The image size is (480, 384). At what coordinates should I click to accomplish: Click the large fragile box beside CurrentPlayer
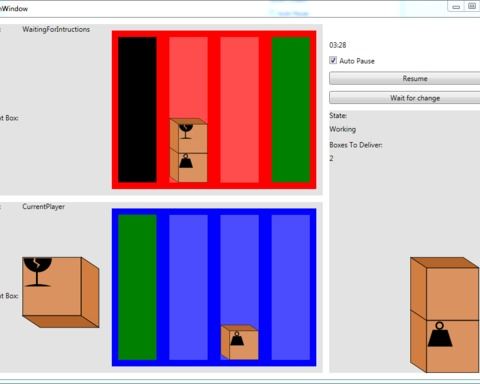coord(61,292)
